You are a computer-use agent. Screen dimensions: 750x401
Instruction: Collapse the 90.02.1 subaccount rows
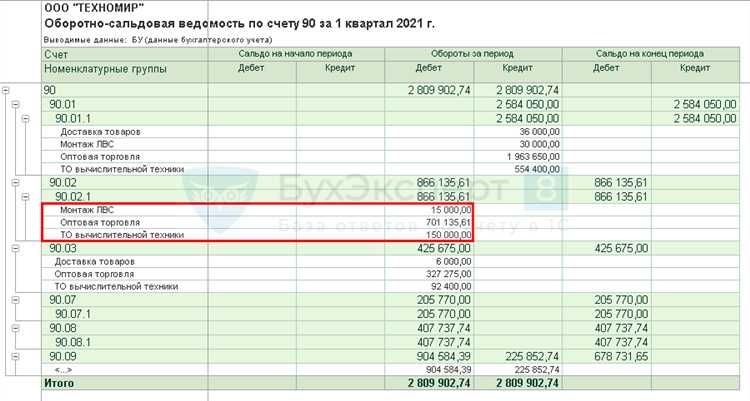pos(25,197)
